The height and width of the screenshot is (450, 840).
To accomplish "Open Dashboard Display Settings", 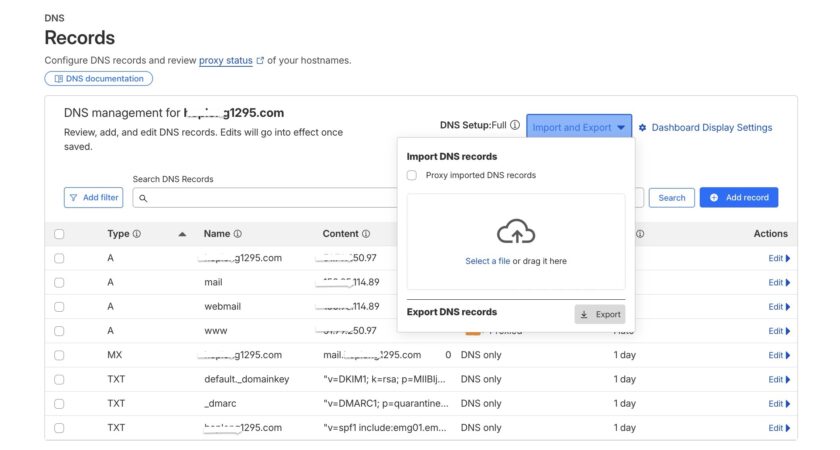I will pyautogui.click(x=712, y=128).
